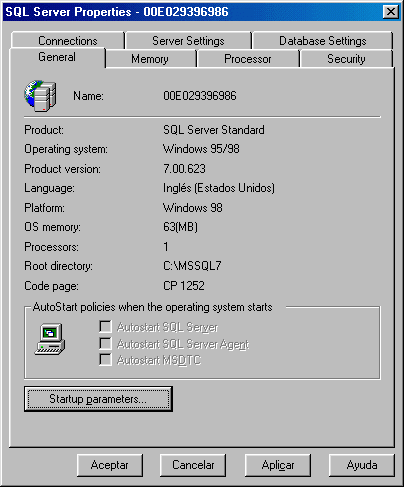Click the platform value 'Windows 98'
This screenshot has height=487, width=404.
coord(193,208)
